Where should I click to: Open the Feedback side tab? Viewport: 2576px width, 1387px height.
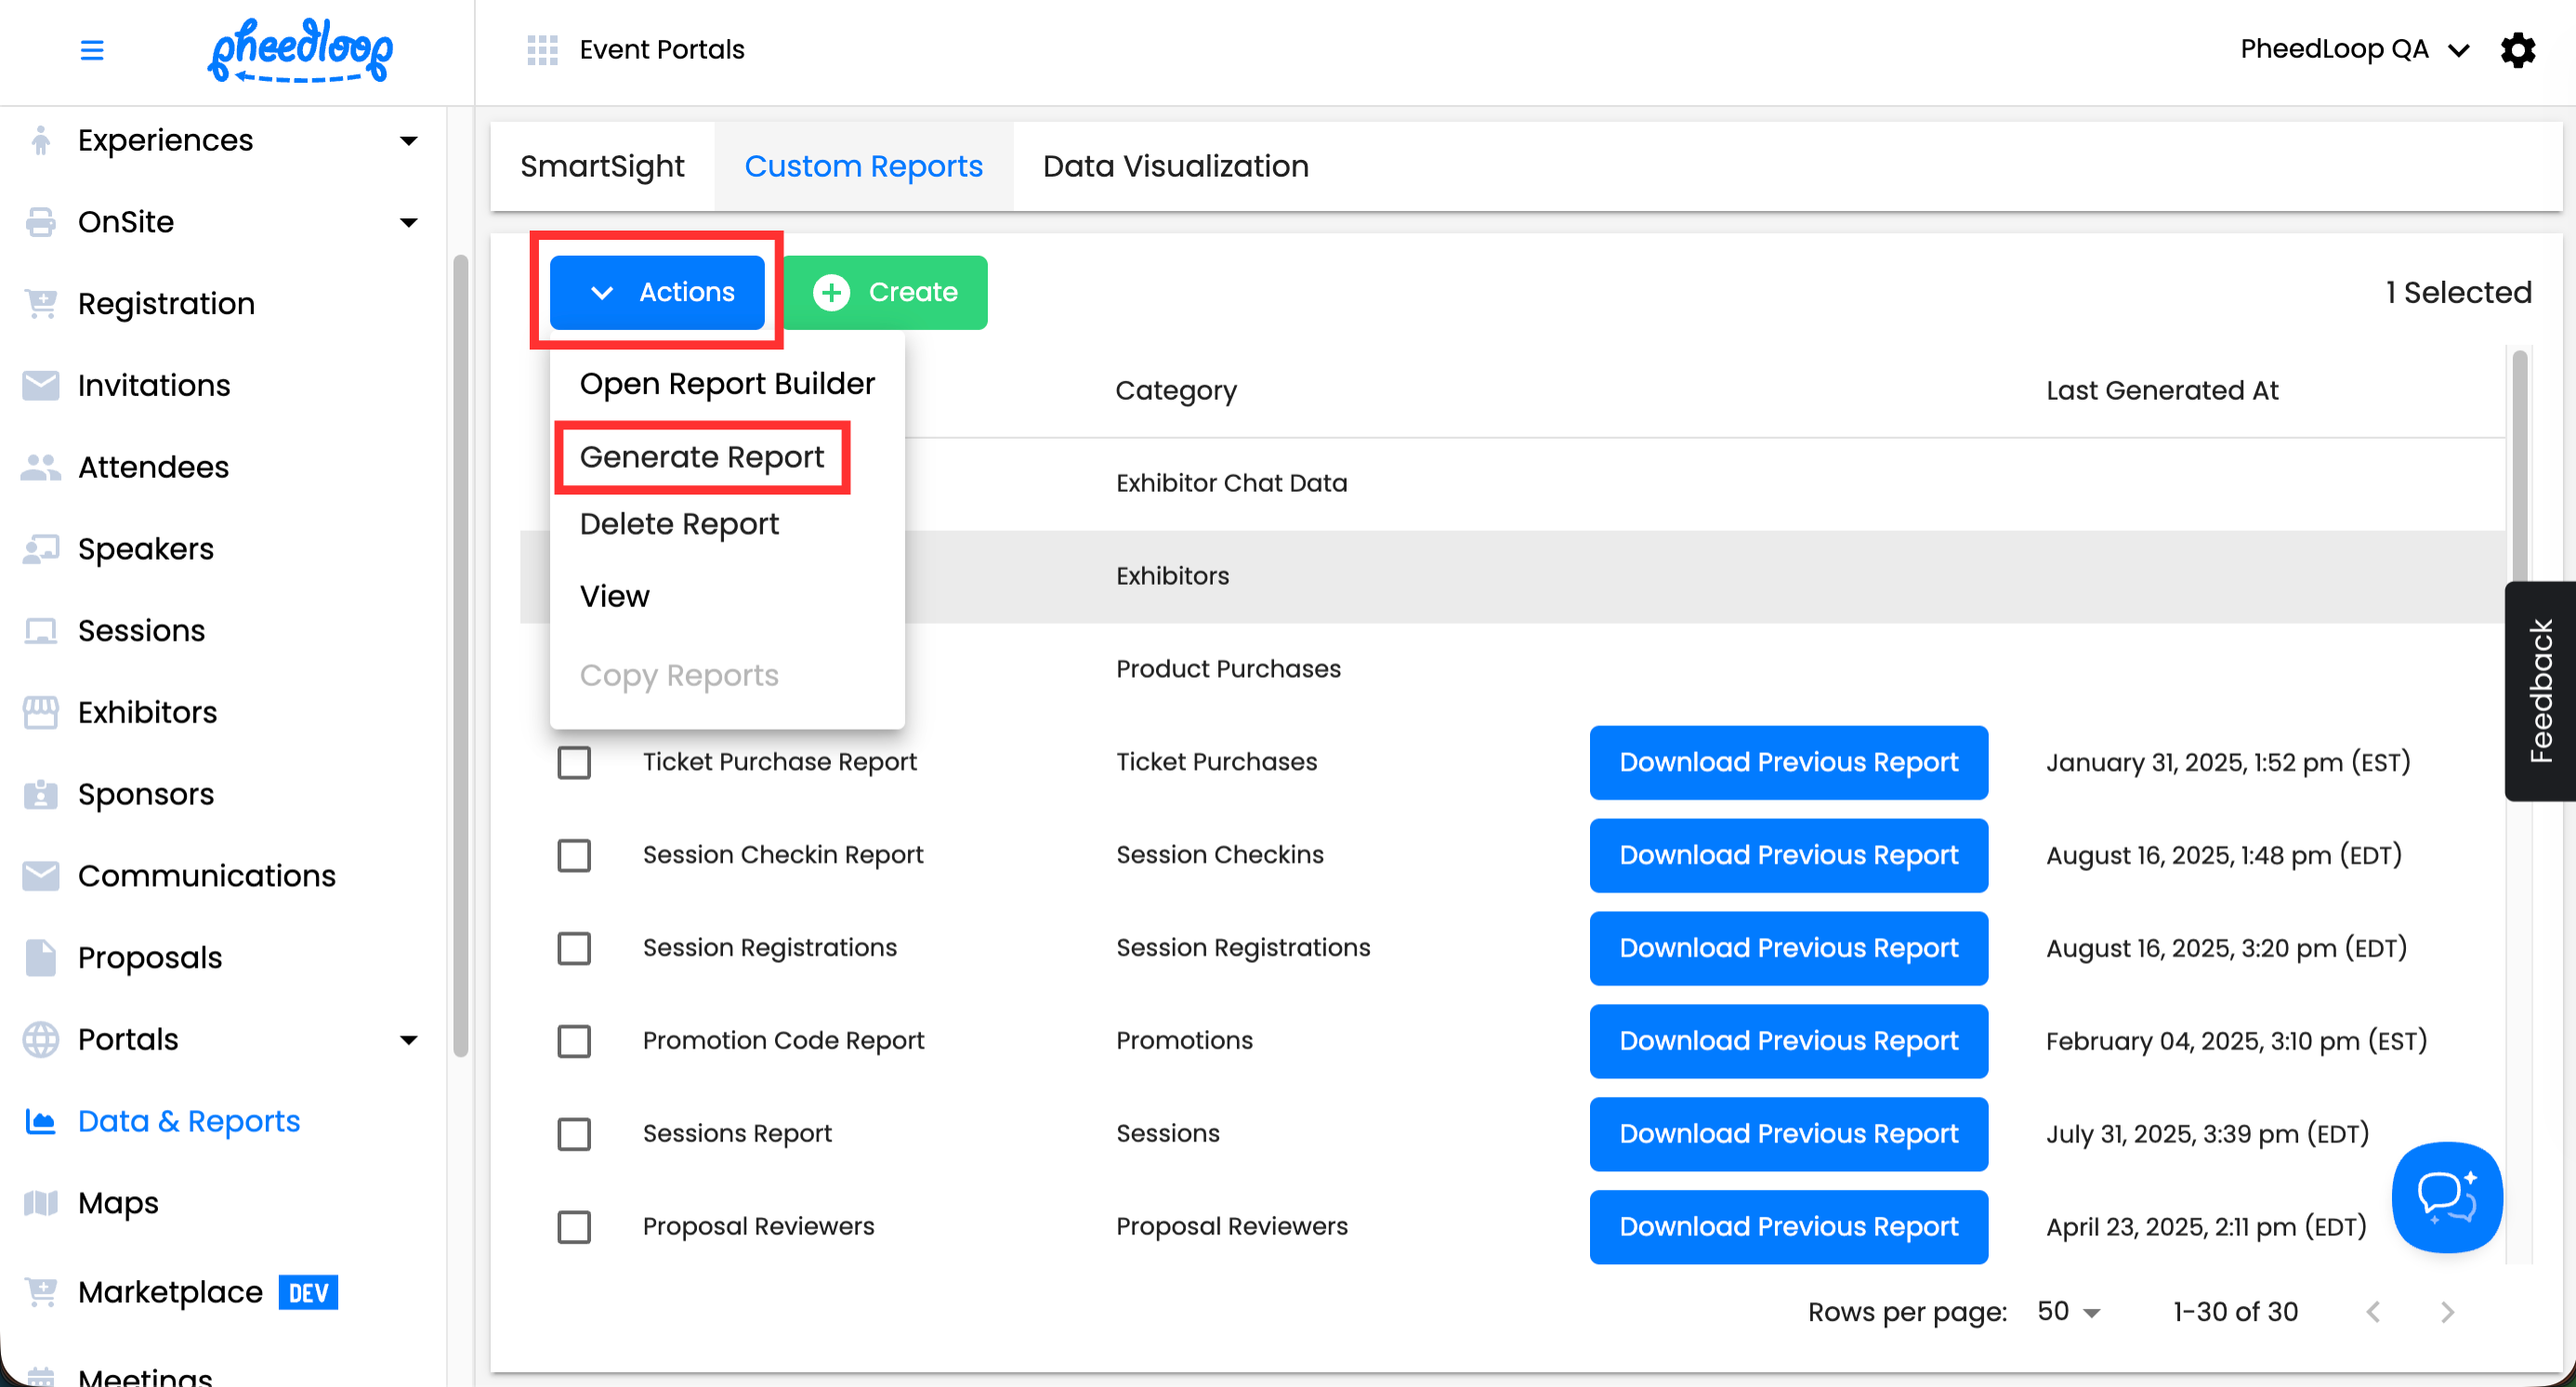tap(2539, 691)
